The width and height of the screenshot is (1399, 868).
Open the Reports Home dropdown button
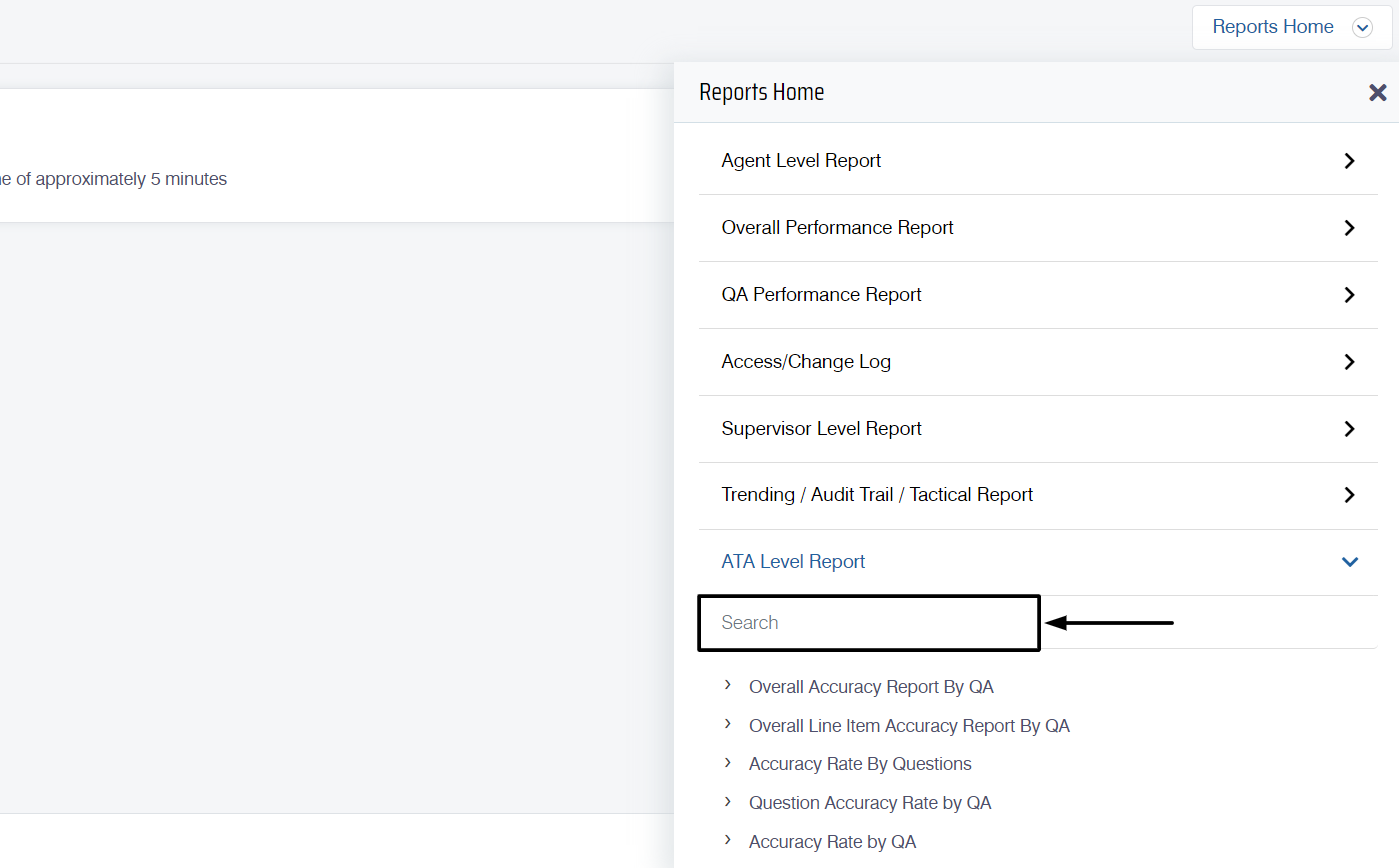[1292, 27]
